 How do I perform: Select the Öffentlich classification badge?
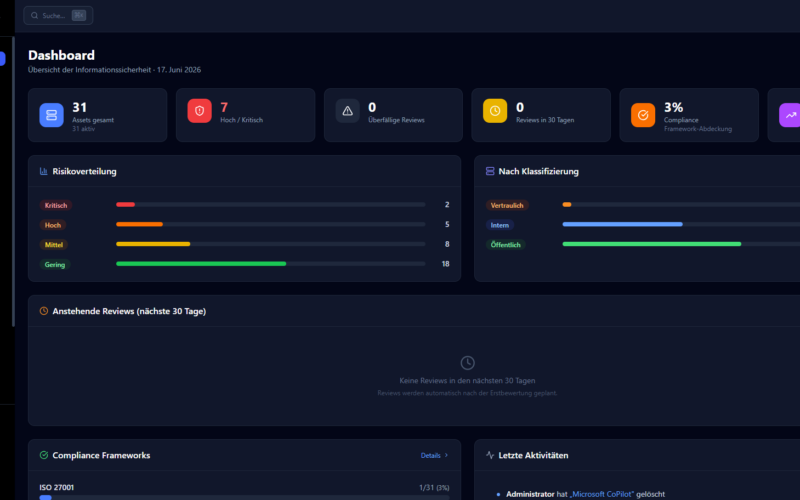click(x=505, y=245)
